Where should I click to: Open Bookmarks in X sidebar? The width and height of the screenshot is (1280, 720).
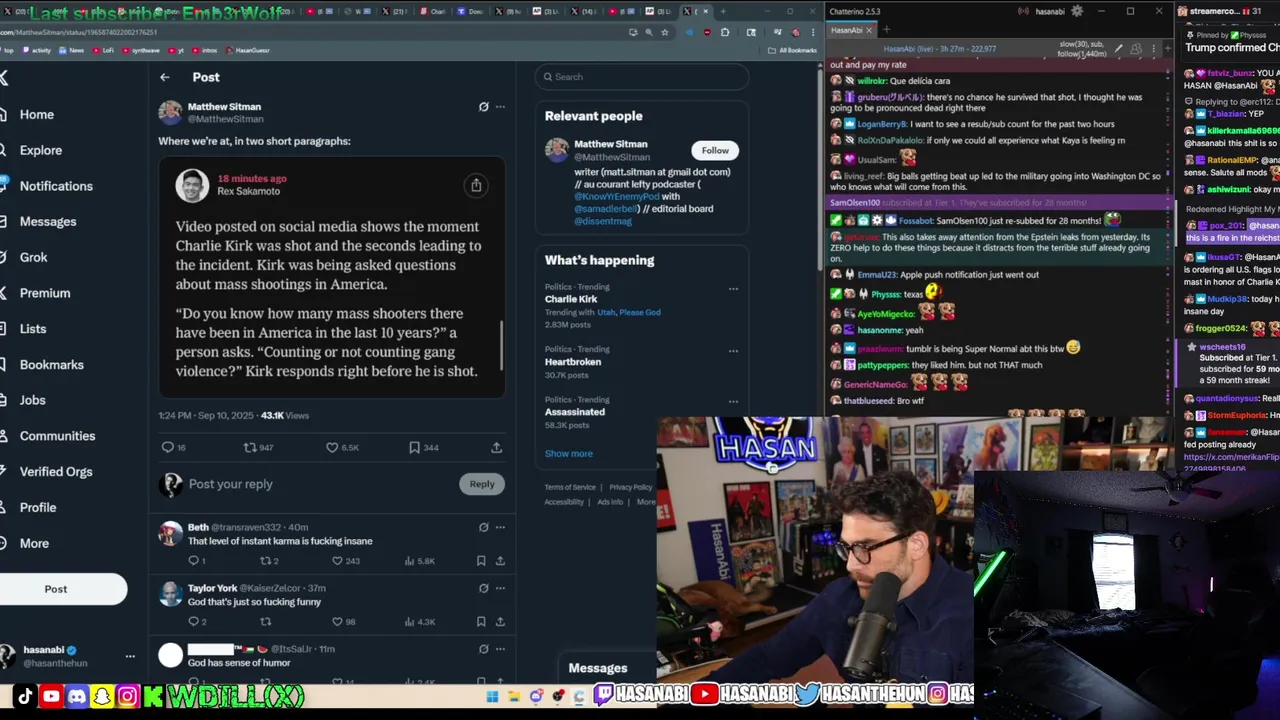click(x=52, y=365)
